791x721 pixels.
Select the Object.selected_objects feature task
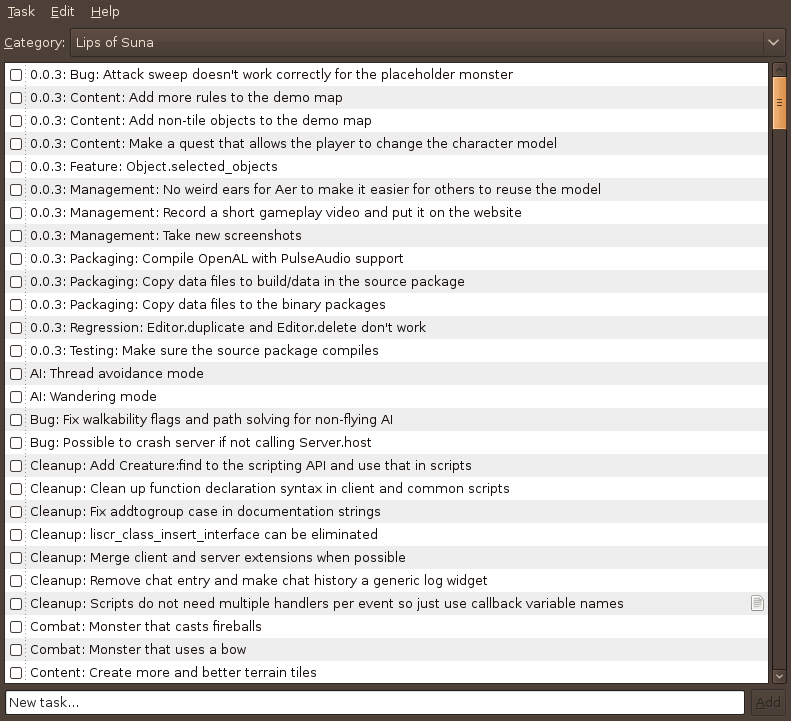154,166
